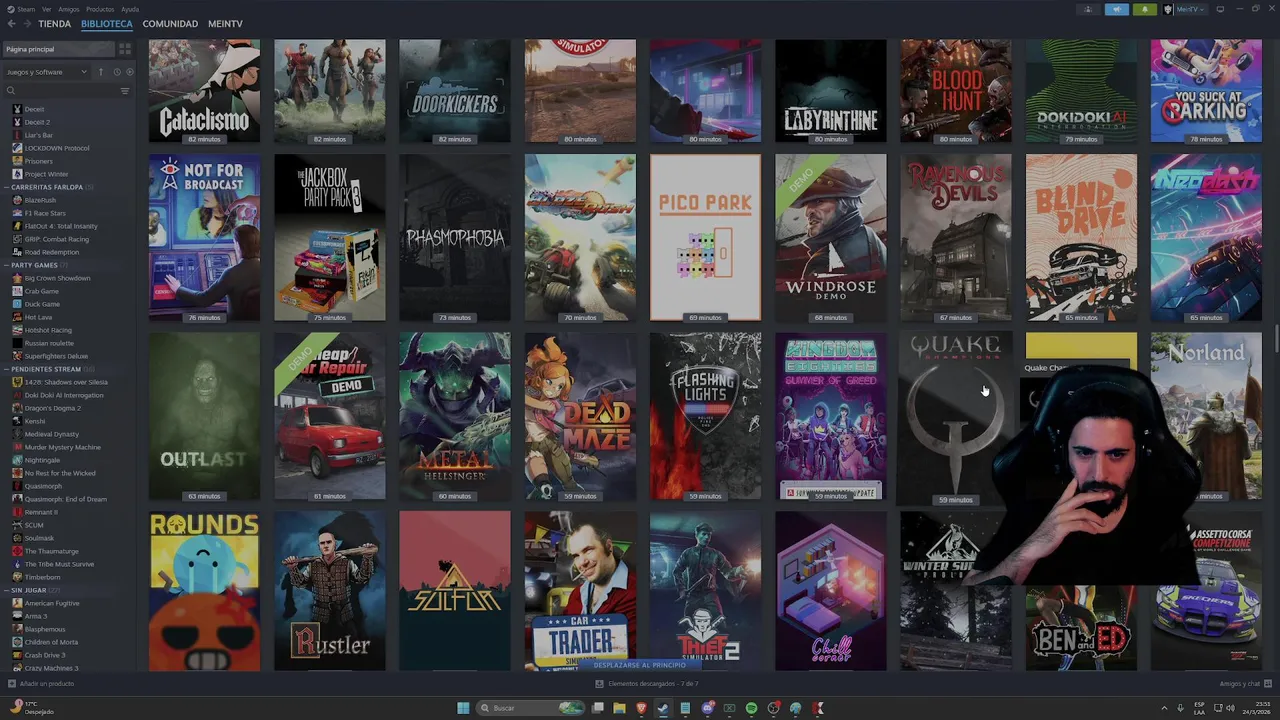Select Russian roulette in the sidebar
The image size is (1280, 720).
(x=49, y=343)
